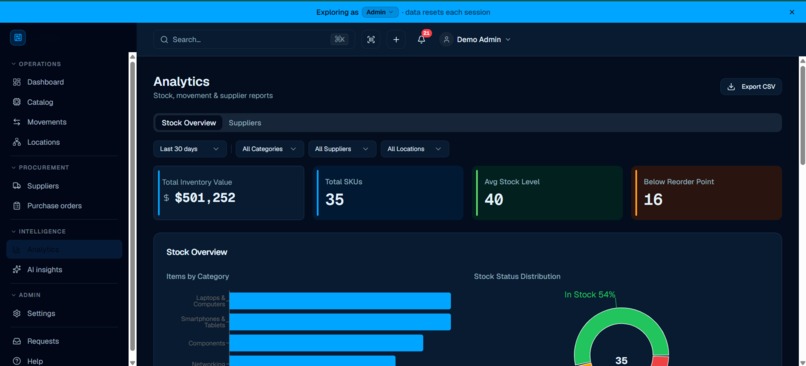Select Analytics in the sidebar

coord(64,249)
